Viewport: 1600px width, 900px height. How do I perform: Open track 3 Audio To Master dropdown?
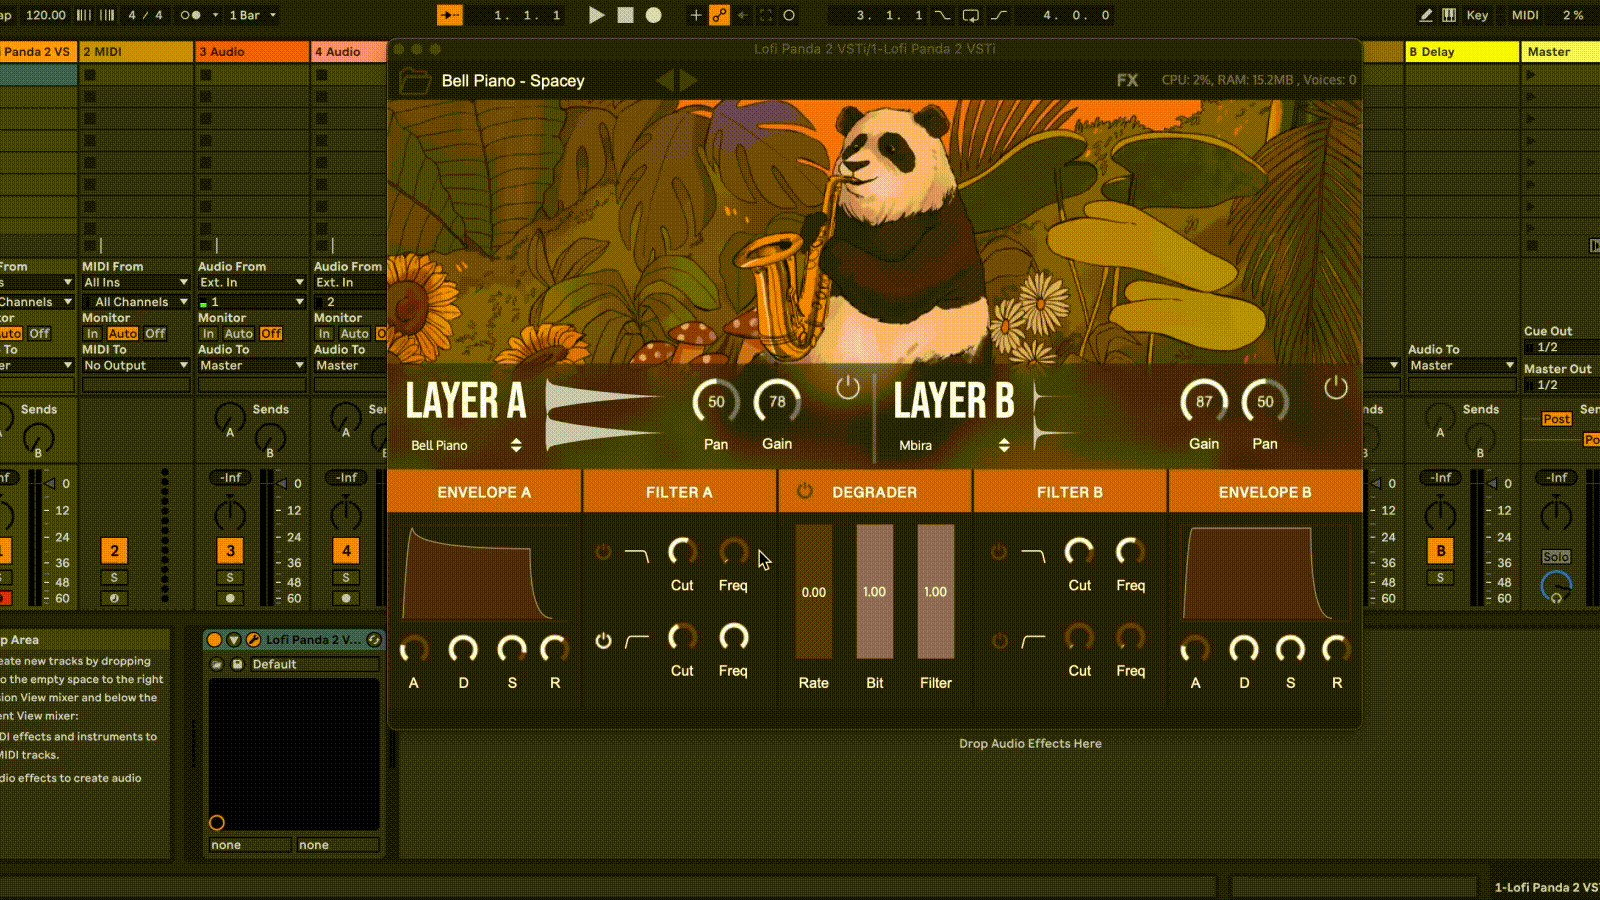coord(252,366)
